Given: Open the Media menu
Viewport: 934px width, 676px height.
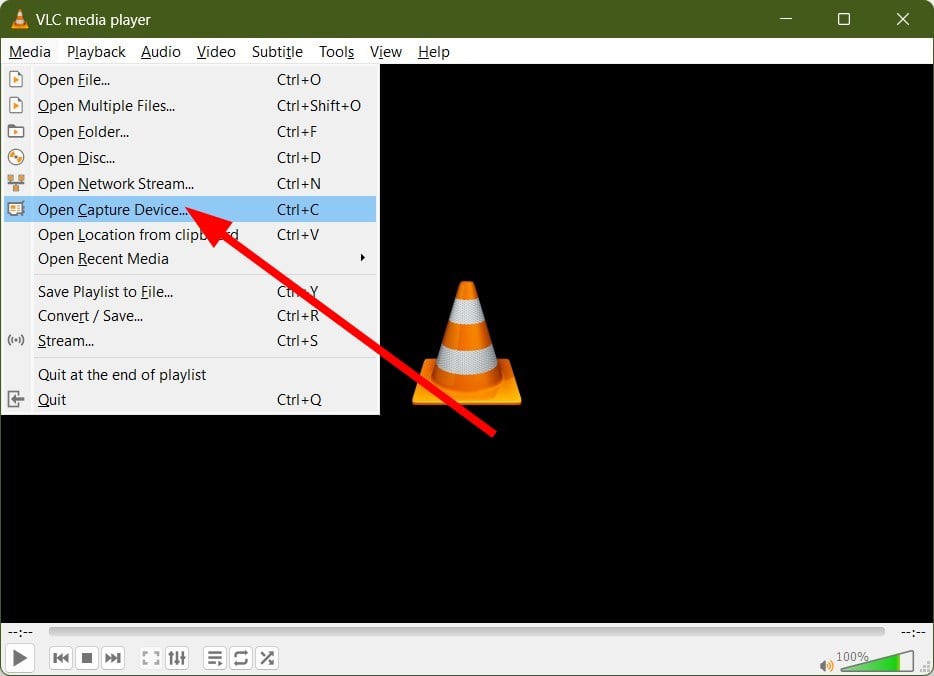Looking at the screenshot, I should pos(30,52).
